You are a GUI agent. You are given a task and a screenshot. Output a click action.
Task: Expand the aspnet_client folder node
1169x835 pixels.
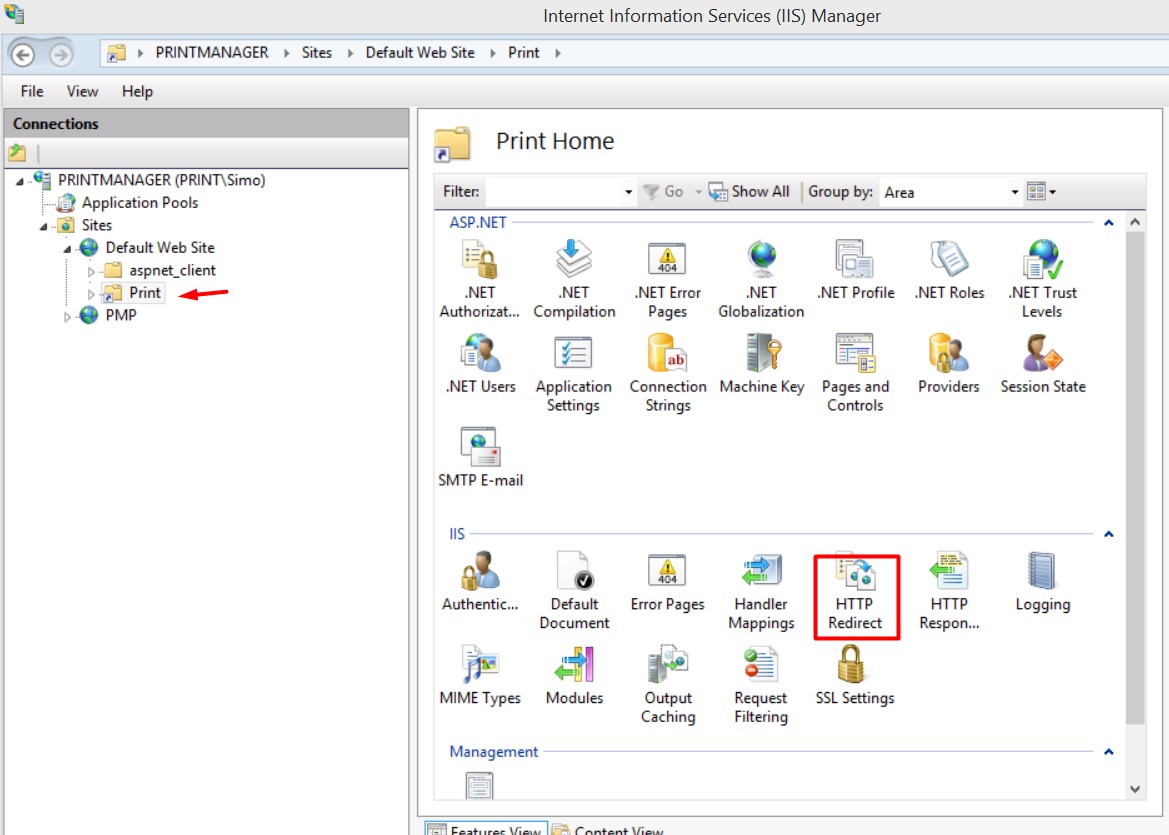click(x=91, y=271)
